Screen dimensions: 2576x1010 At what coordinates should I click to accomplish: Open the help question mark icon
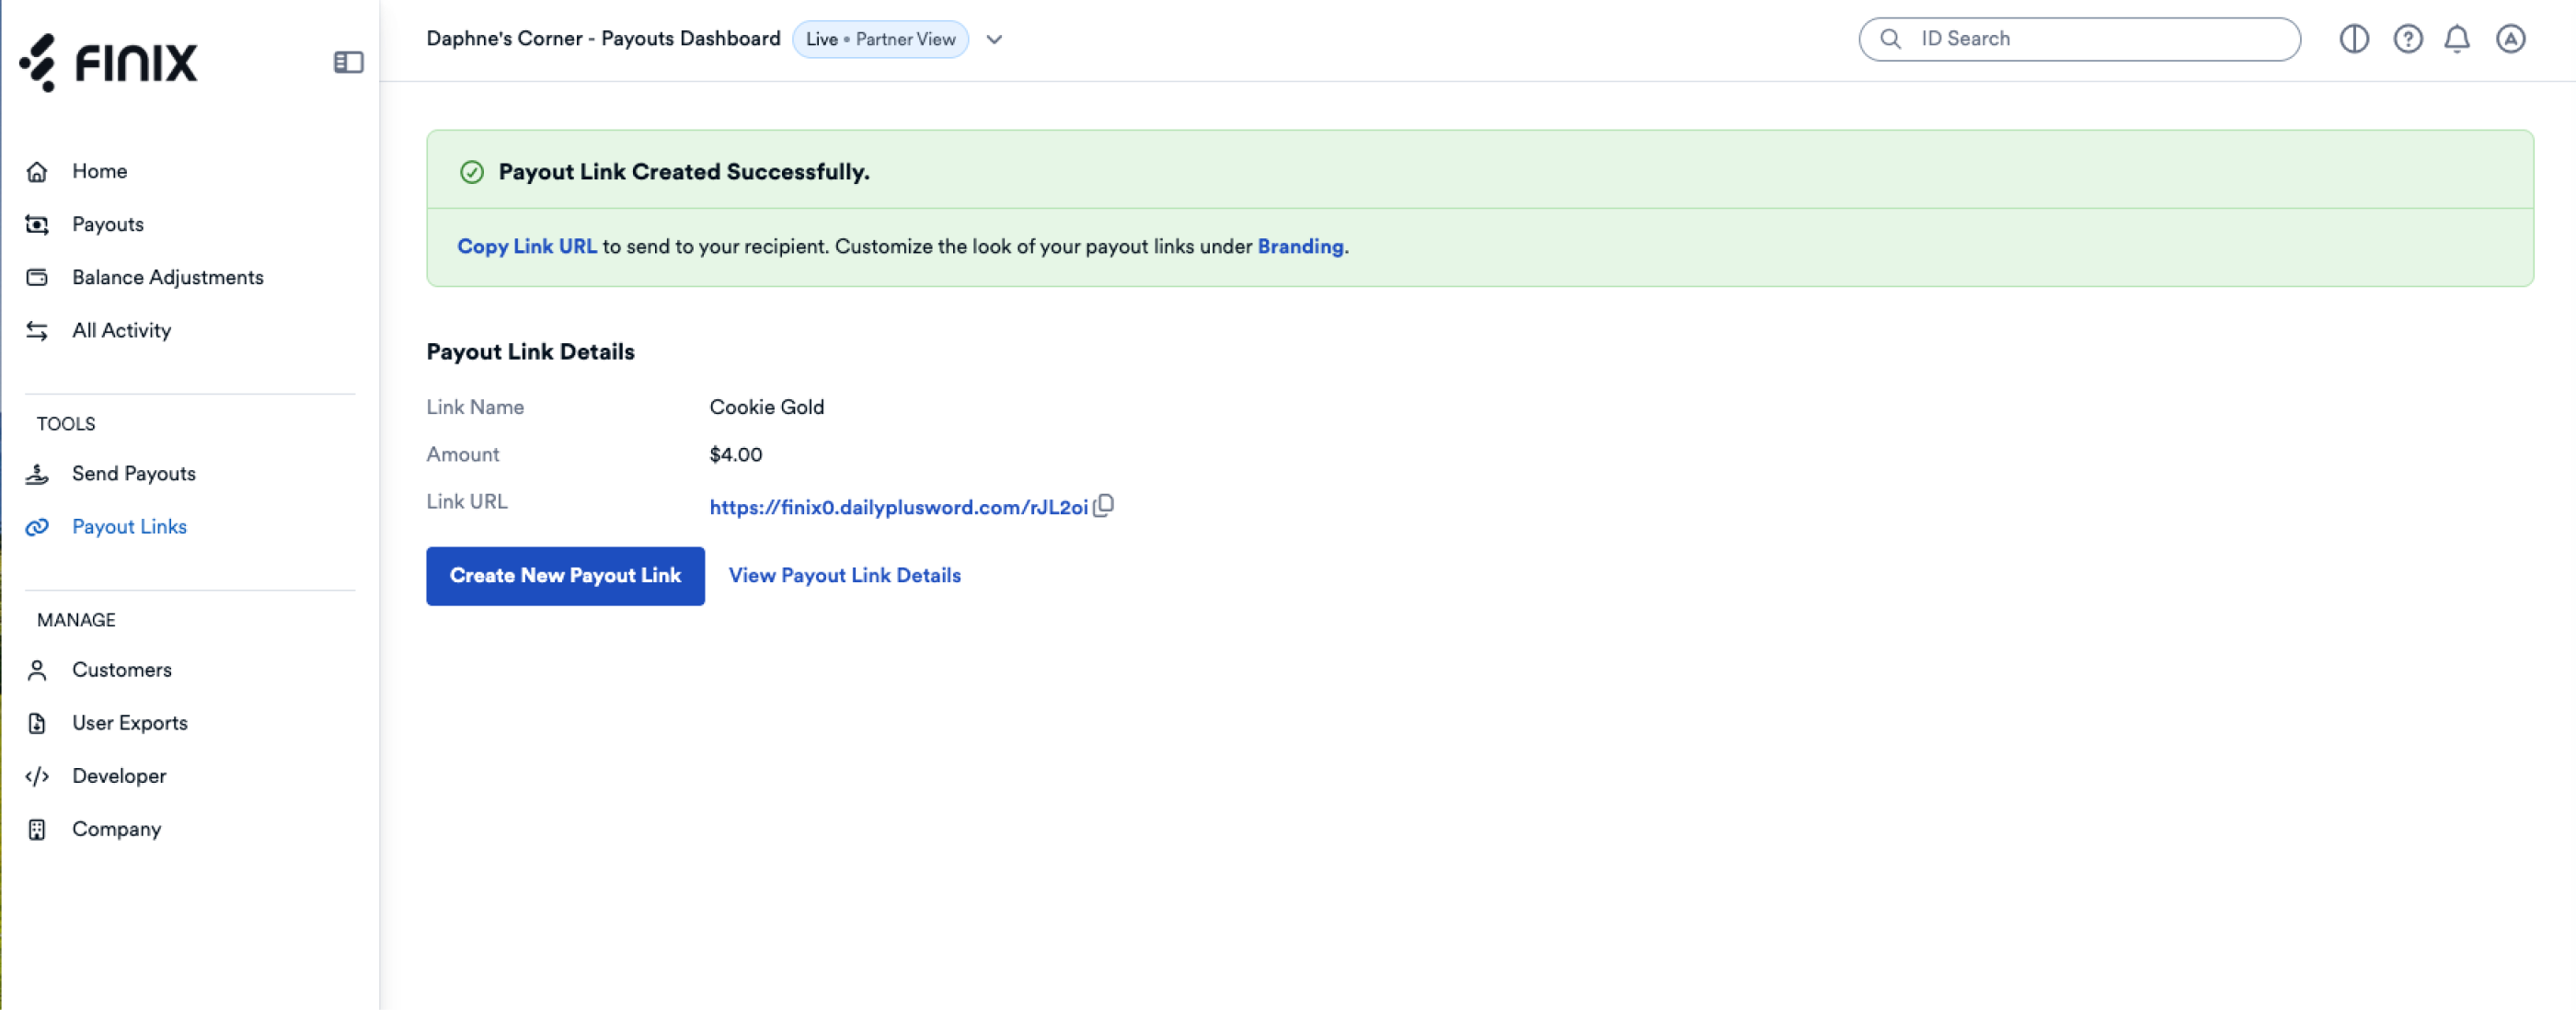[2407, 39]
